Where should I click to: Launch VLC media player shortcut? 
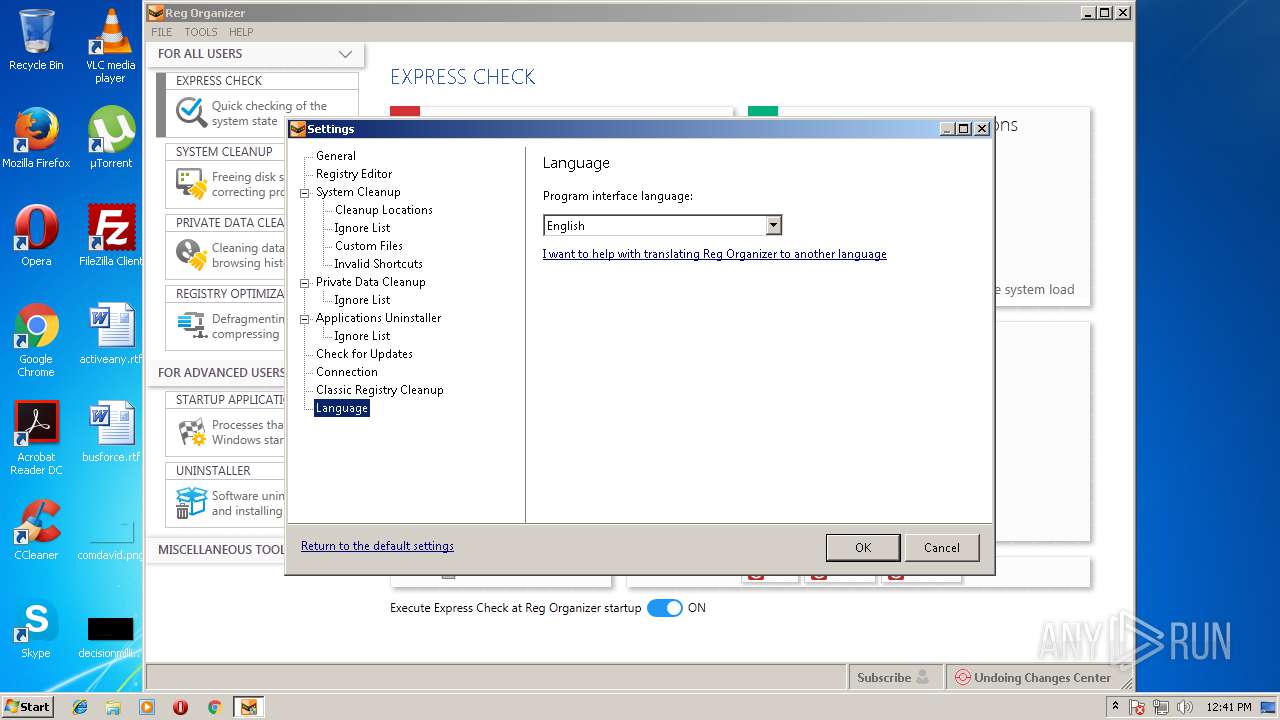click(x=110, y=46)
